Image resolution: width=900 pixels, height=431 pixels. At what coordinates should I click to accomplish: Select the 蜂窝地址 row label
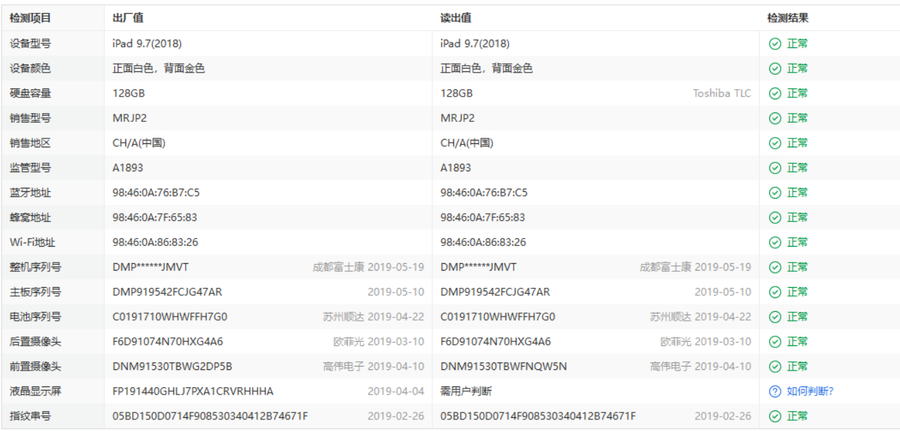(x=30, y=218)
